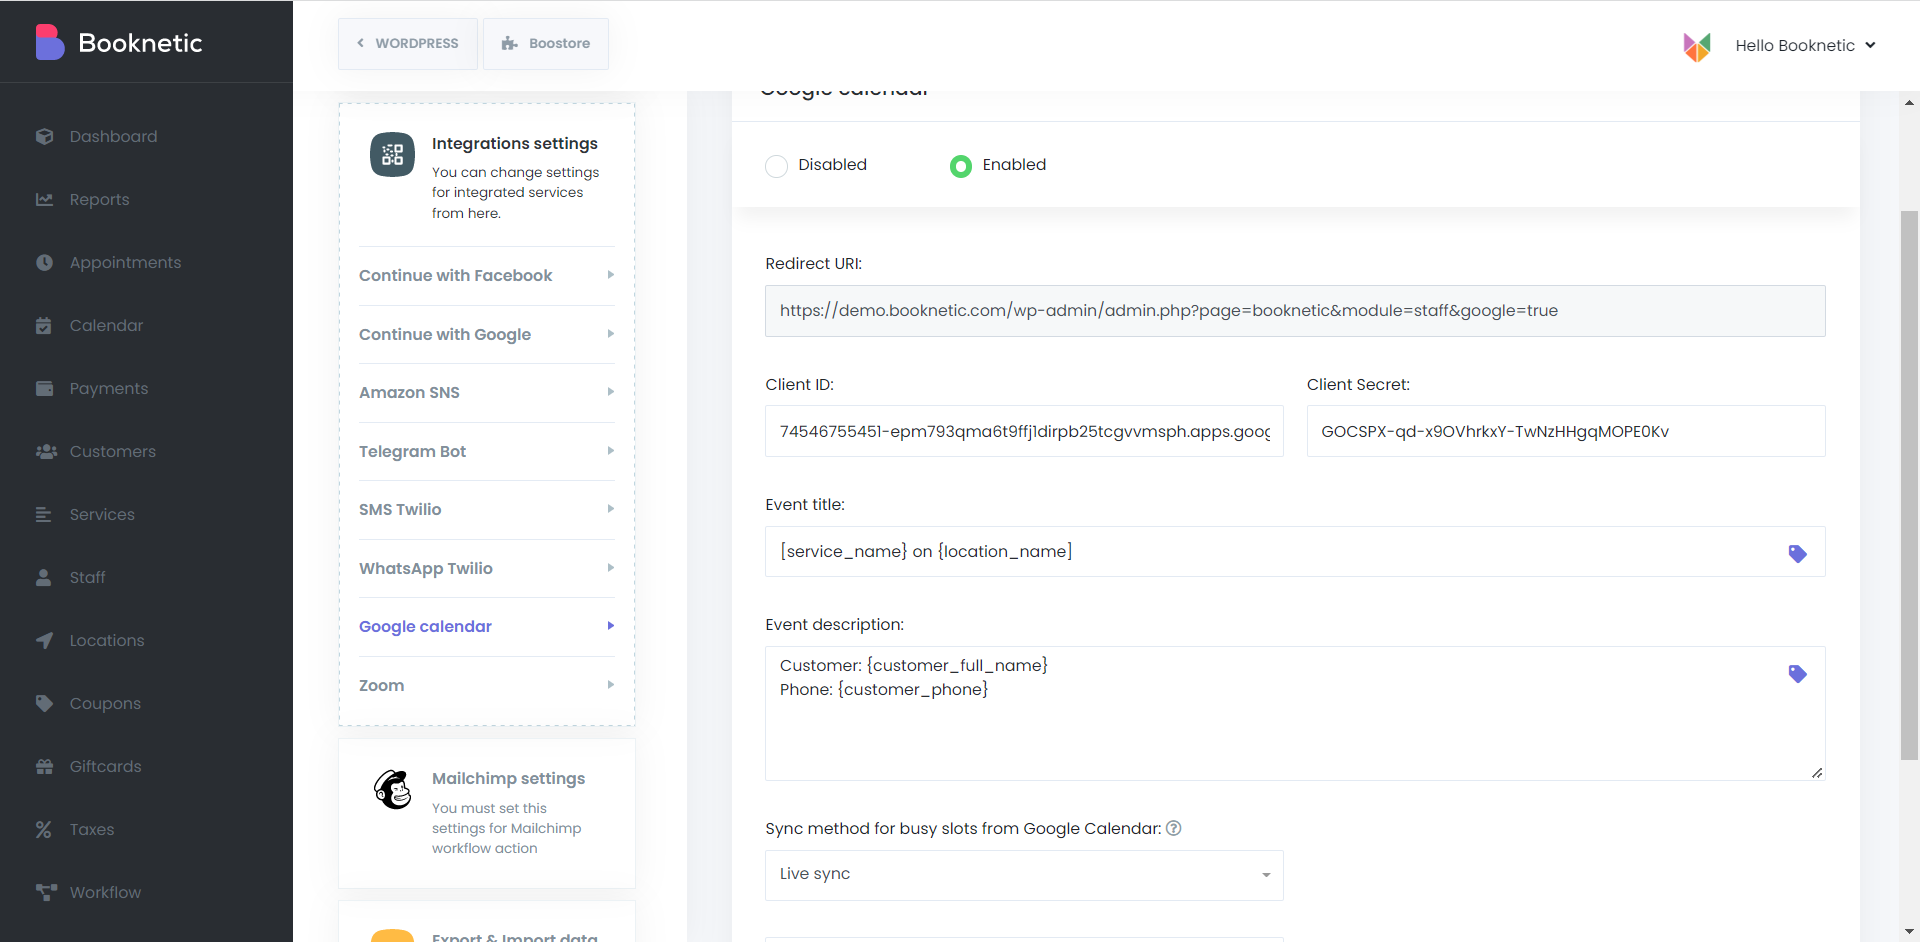Open the Reports chart icon
Viewport: 1920px width, 942px height.
coord(44,199)
